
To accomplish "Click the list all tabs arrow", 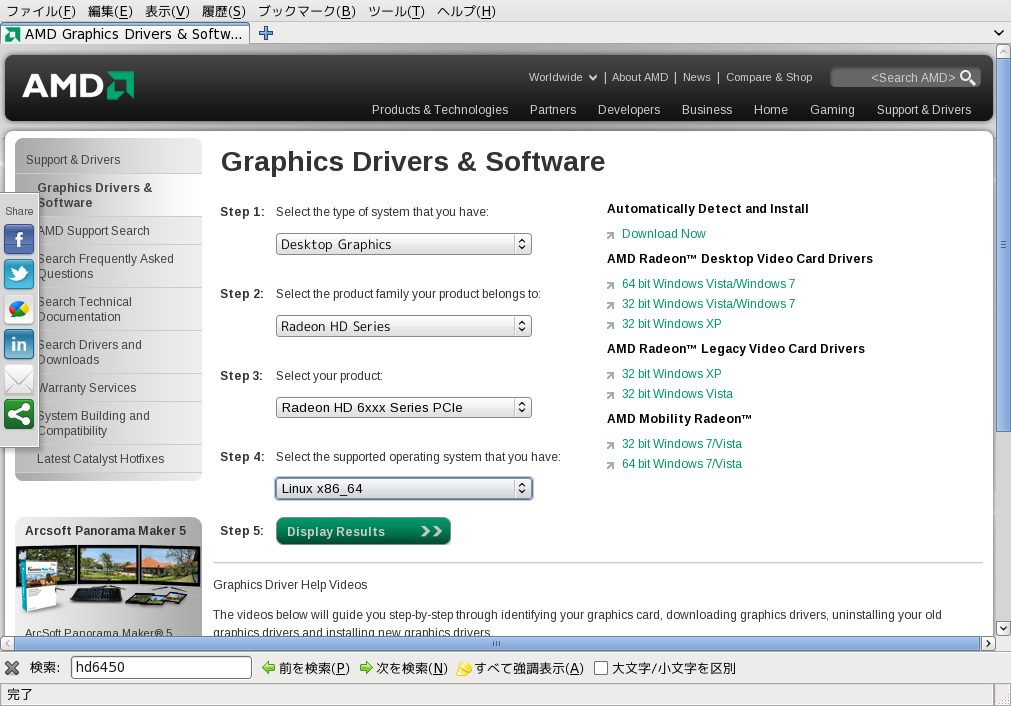I will point(999,33).
